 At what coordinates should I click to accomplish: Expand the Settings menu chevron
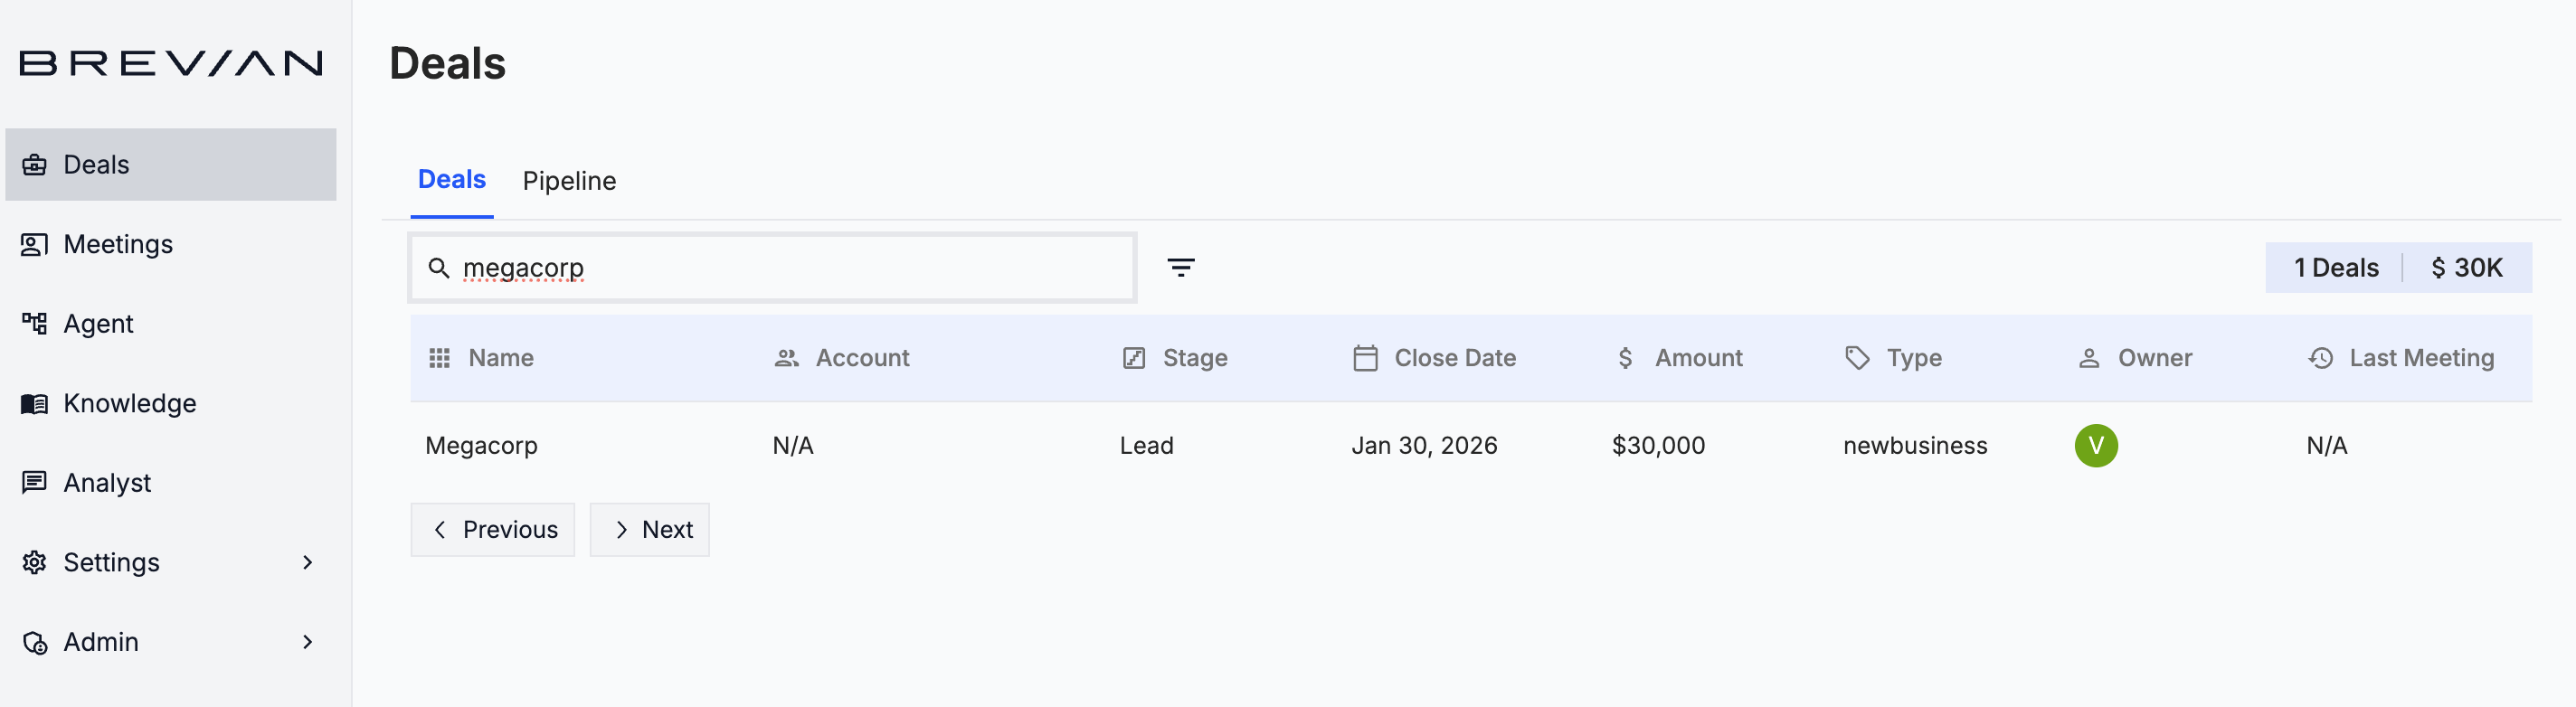(x=307, y=562)
